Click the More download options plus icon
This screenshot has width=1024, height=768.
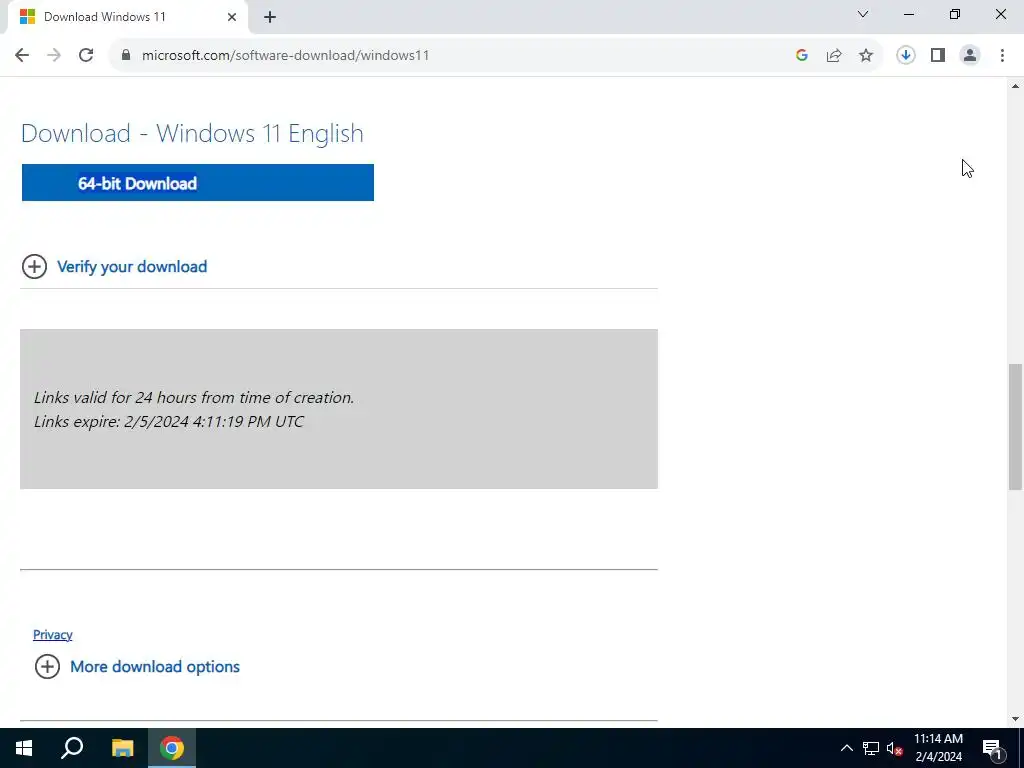click(x=48, y=667)
